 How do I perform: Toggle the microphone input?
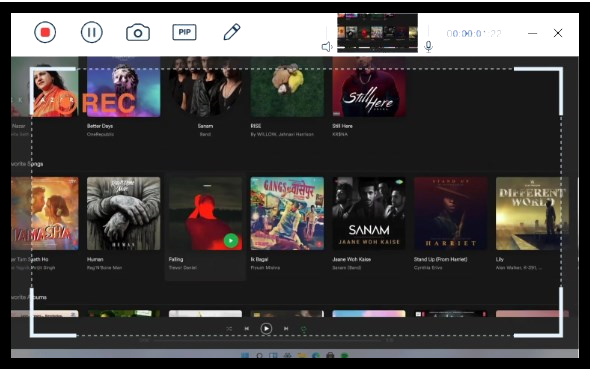[x=428, y=46]
